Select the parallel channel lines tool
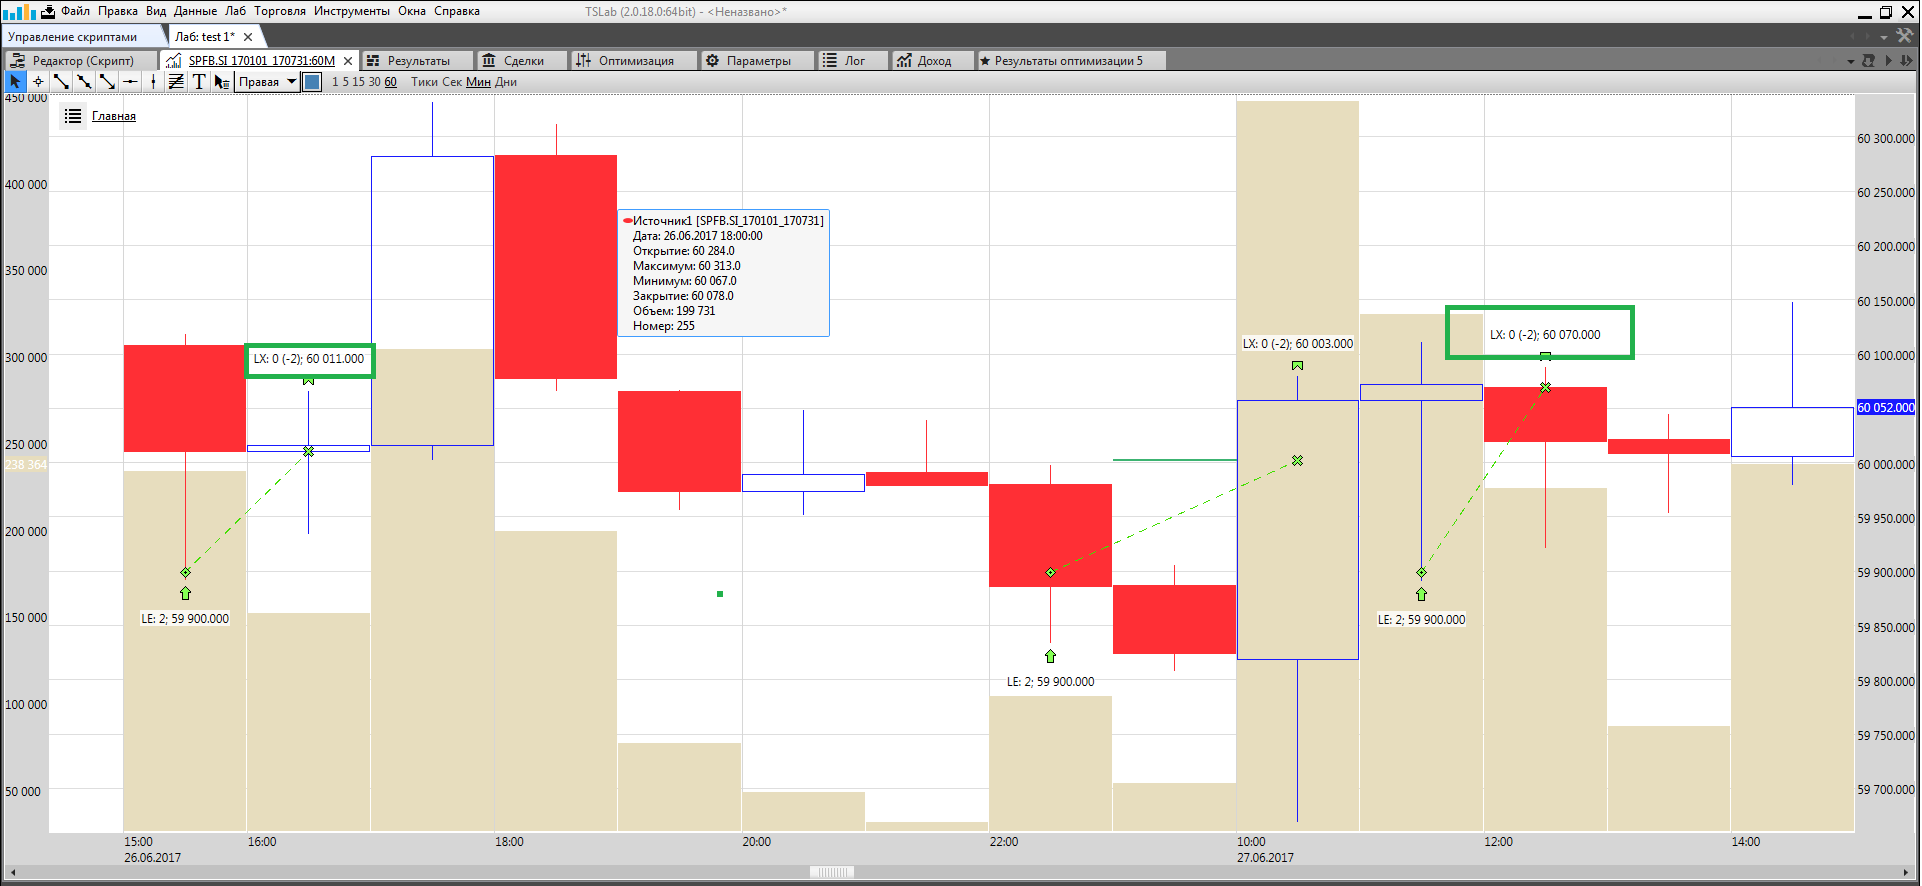The image size is (1922, 886). [176, 82]
